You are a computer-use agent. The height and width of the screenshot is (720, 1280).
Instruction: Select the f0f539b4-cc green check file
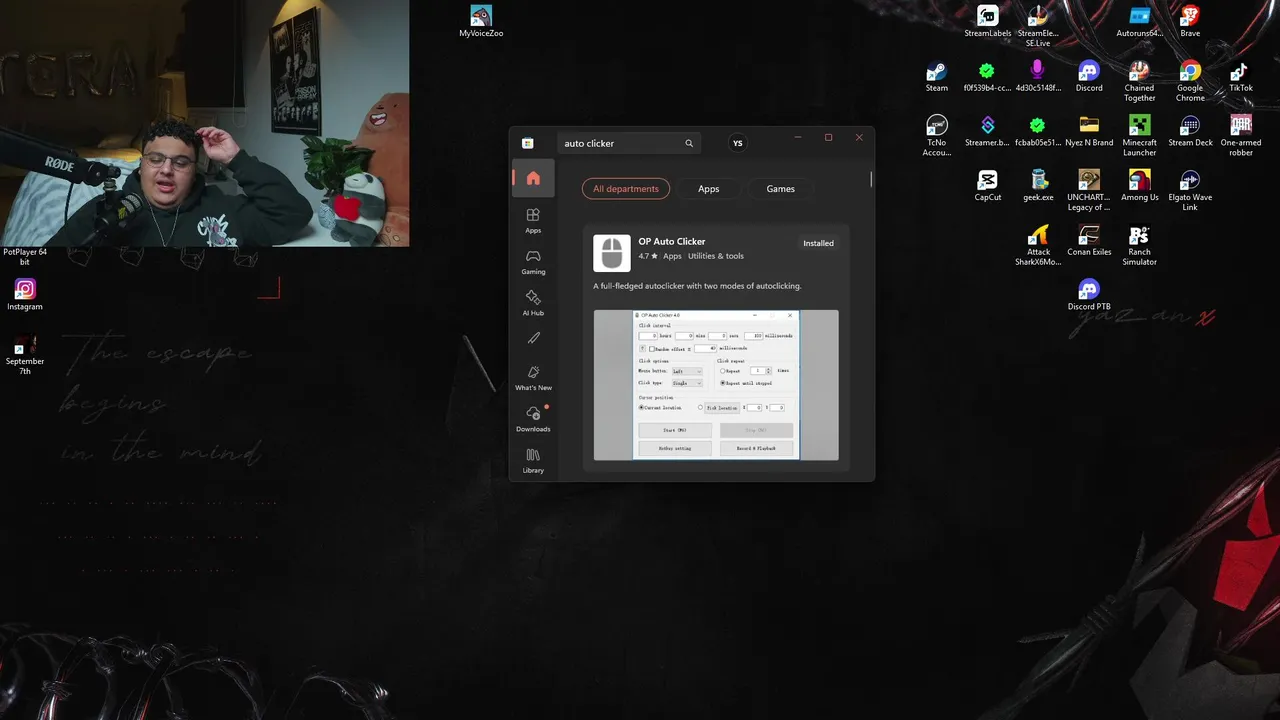click(987, 77)
